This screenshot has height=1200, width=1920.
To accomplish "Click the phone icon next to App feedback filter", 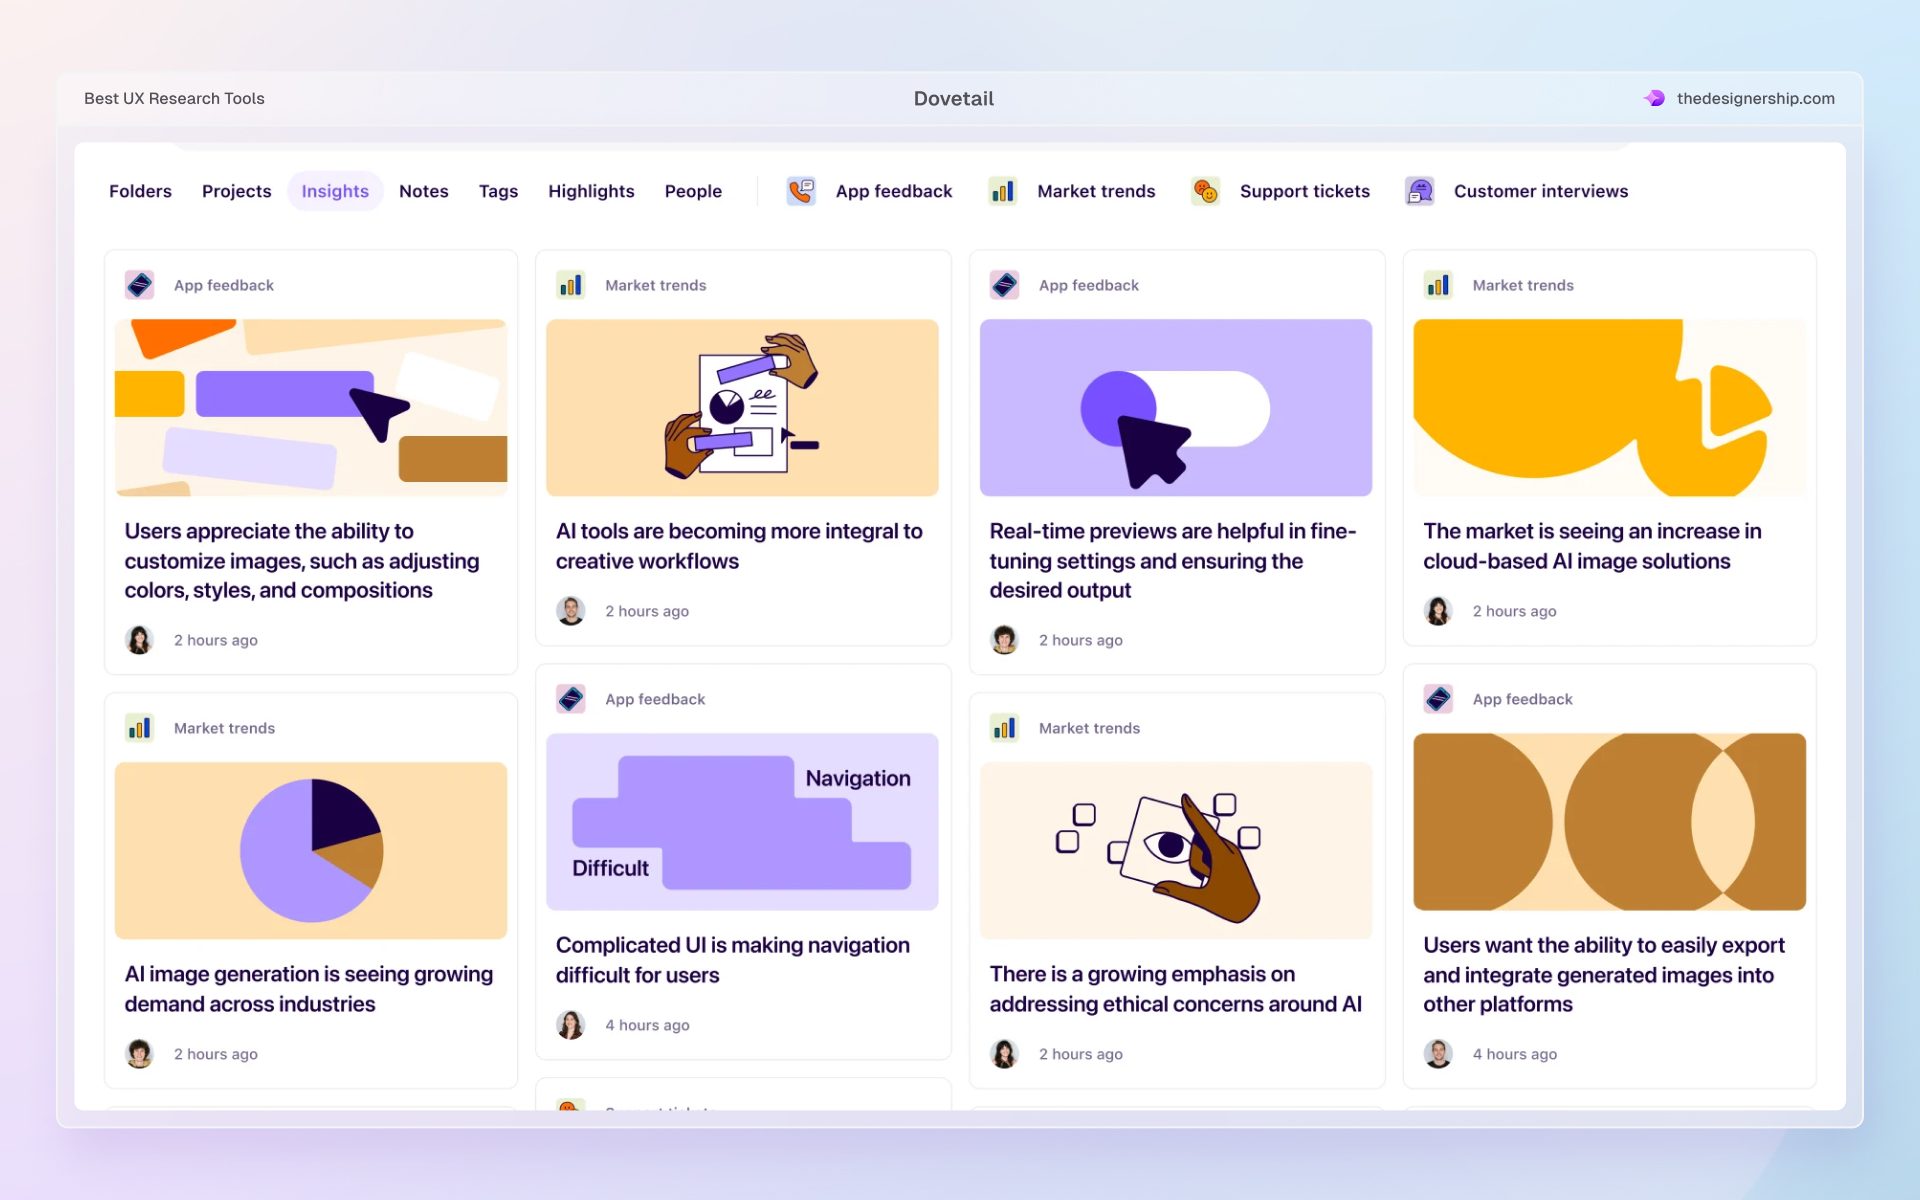I will click(x=800, y=191).
